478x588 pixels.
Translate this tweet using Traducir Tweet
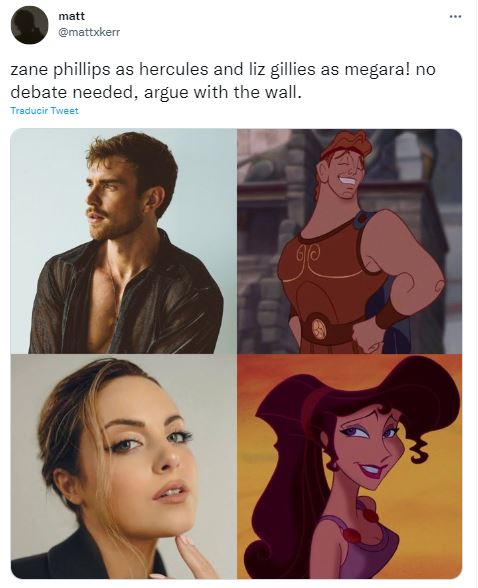pyautogui.click(x=45, y=111)
